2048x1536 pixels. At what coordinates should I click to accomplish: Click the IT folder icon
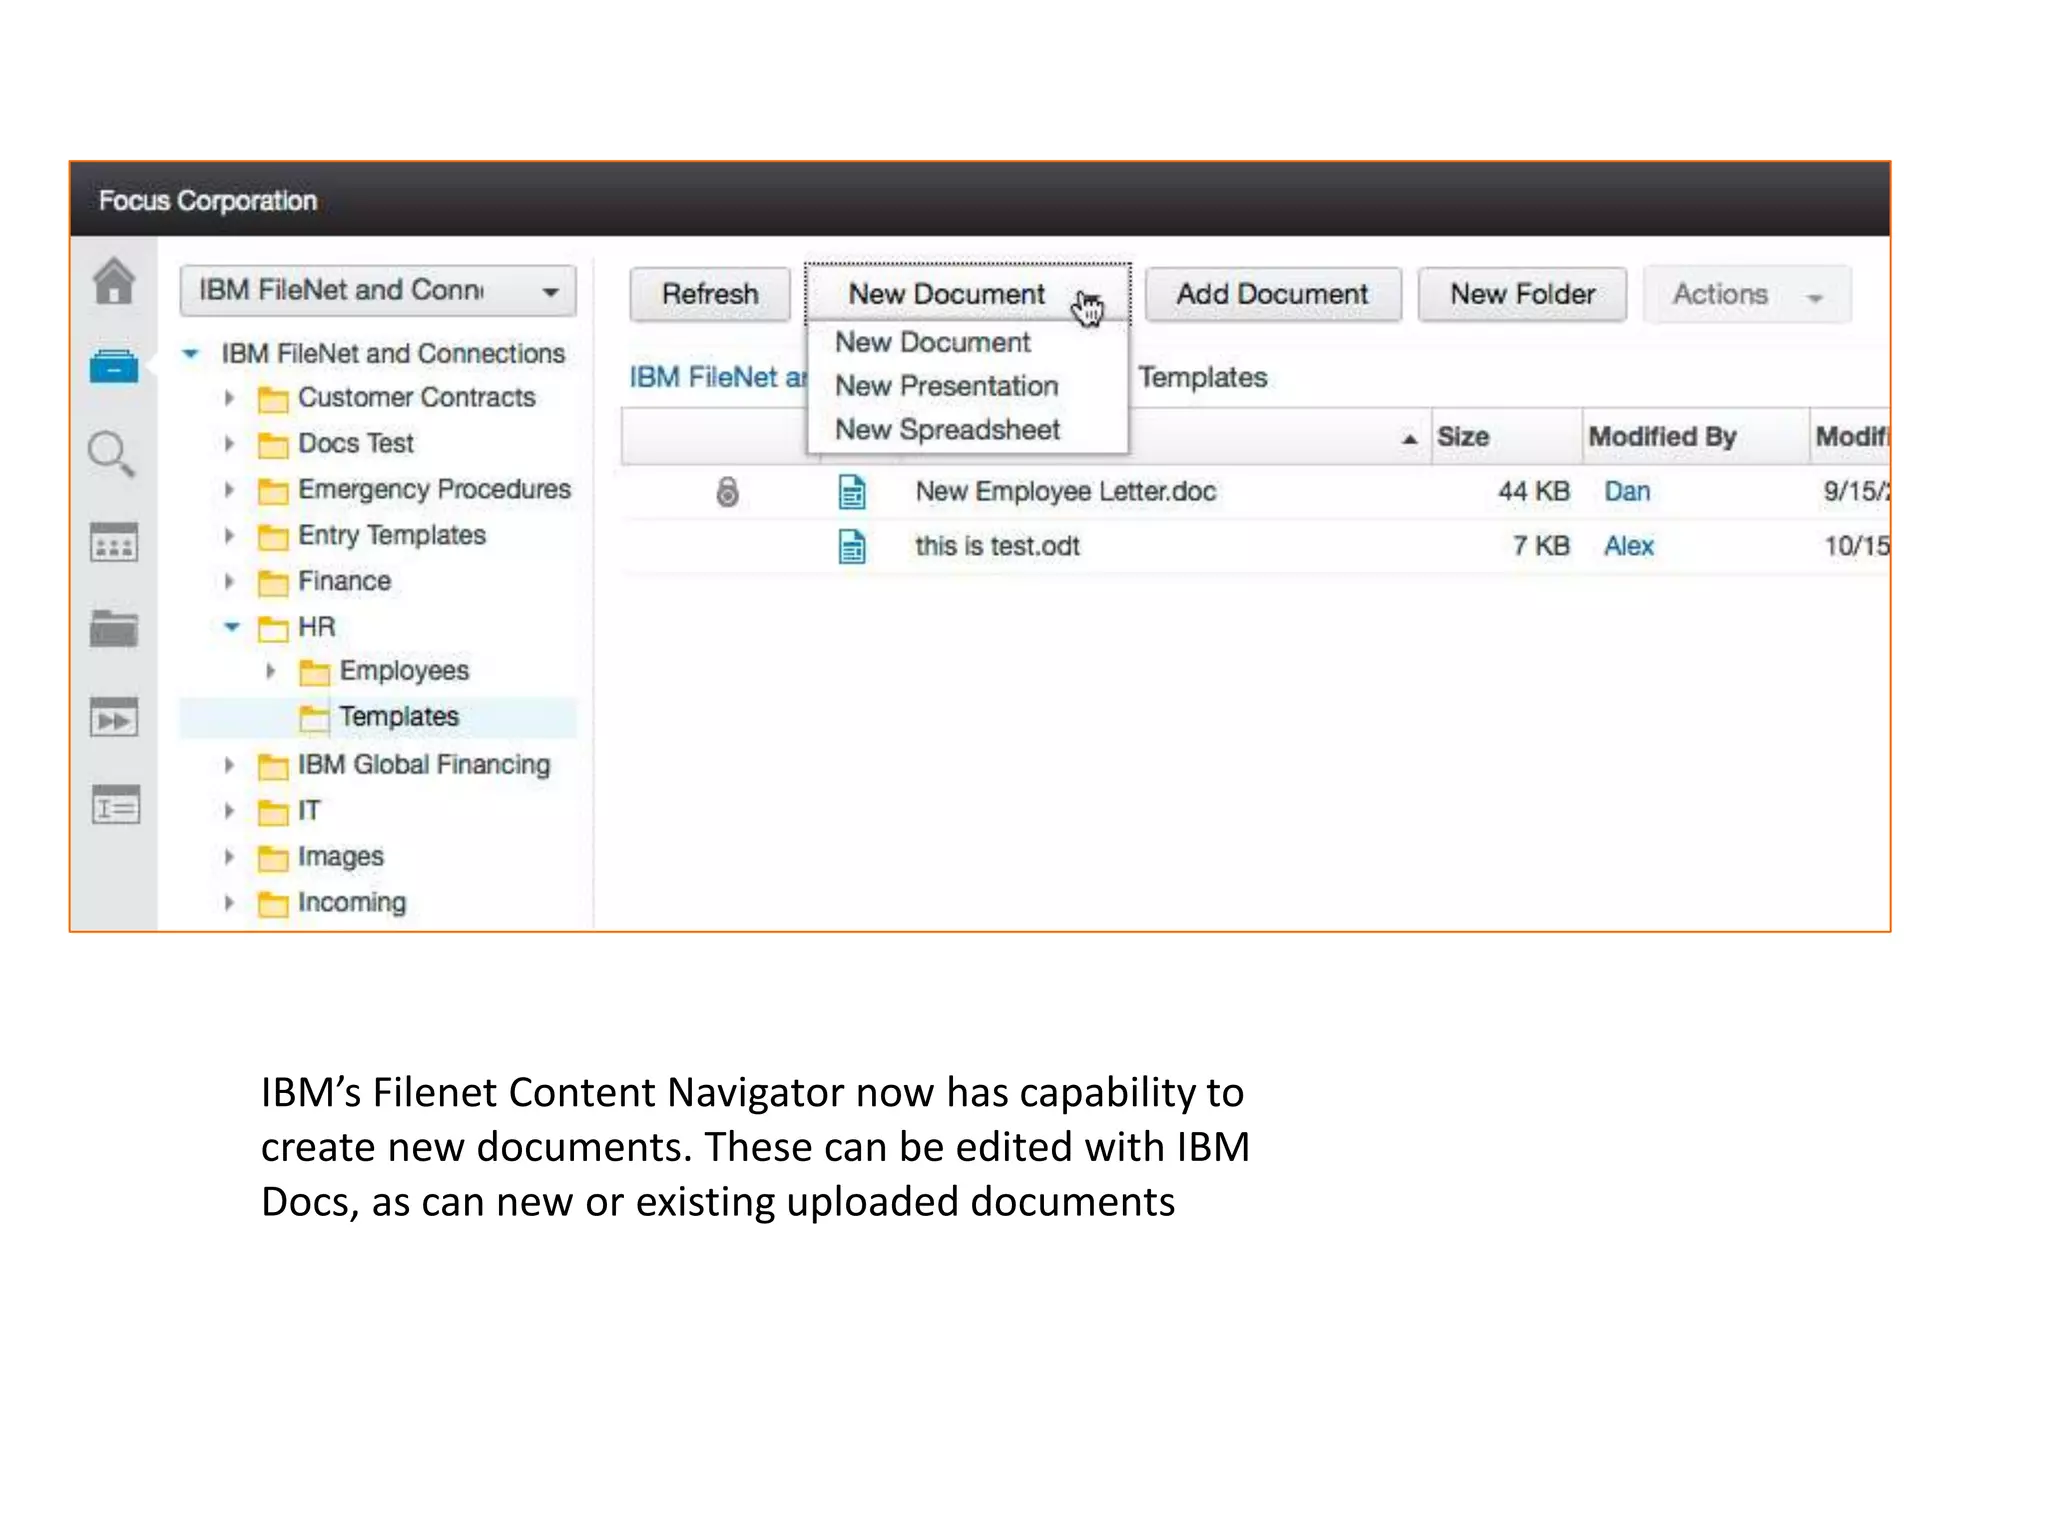pyautogui.click(x=273, y=812)
